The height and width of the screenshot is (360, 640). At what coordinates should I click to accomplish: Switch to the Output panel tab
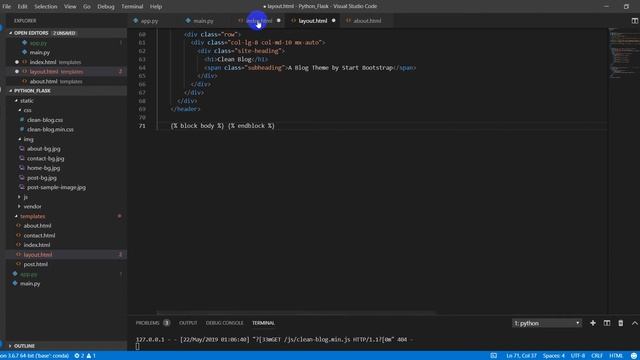(188, 323)
